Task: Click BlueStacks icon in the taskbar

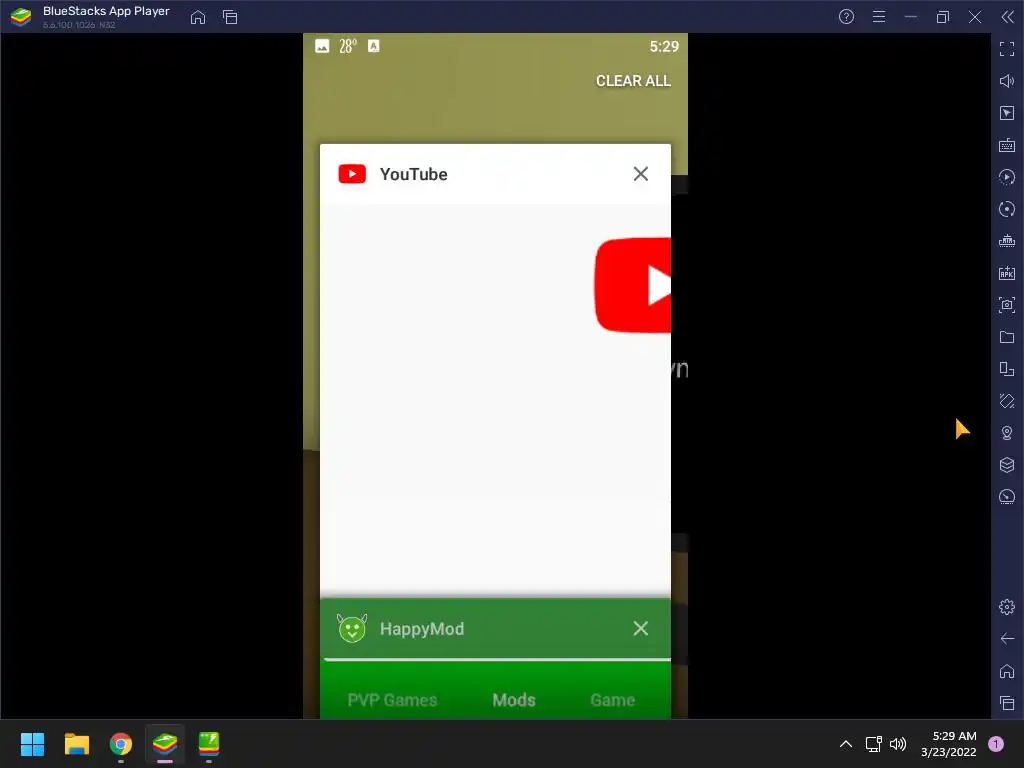Action: click(165, 744)
